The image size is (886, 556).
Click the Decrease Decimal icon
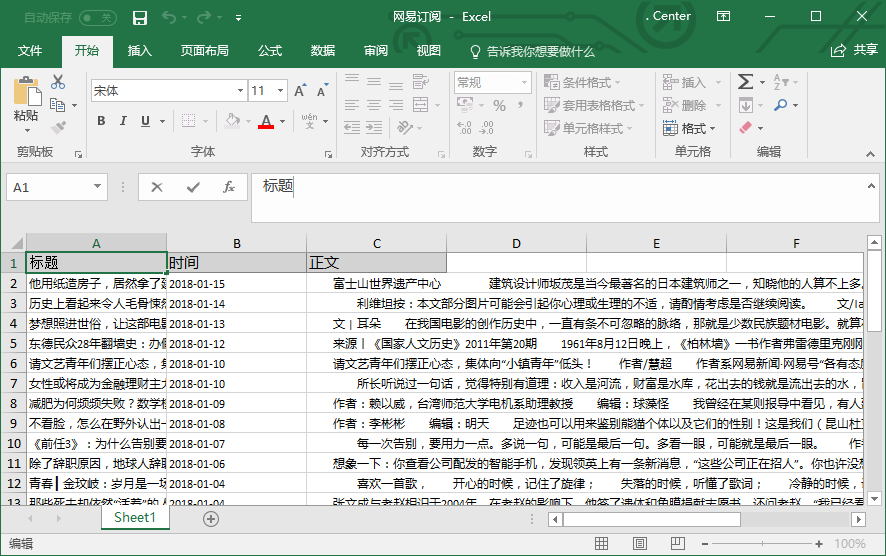pyautogui.click(x=487, y=128)
